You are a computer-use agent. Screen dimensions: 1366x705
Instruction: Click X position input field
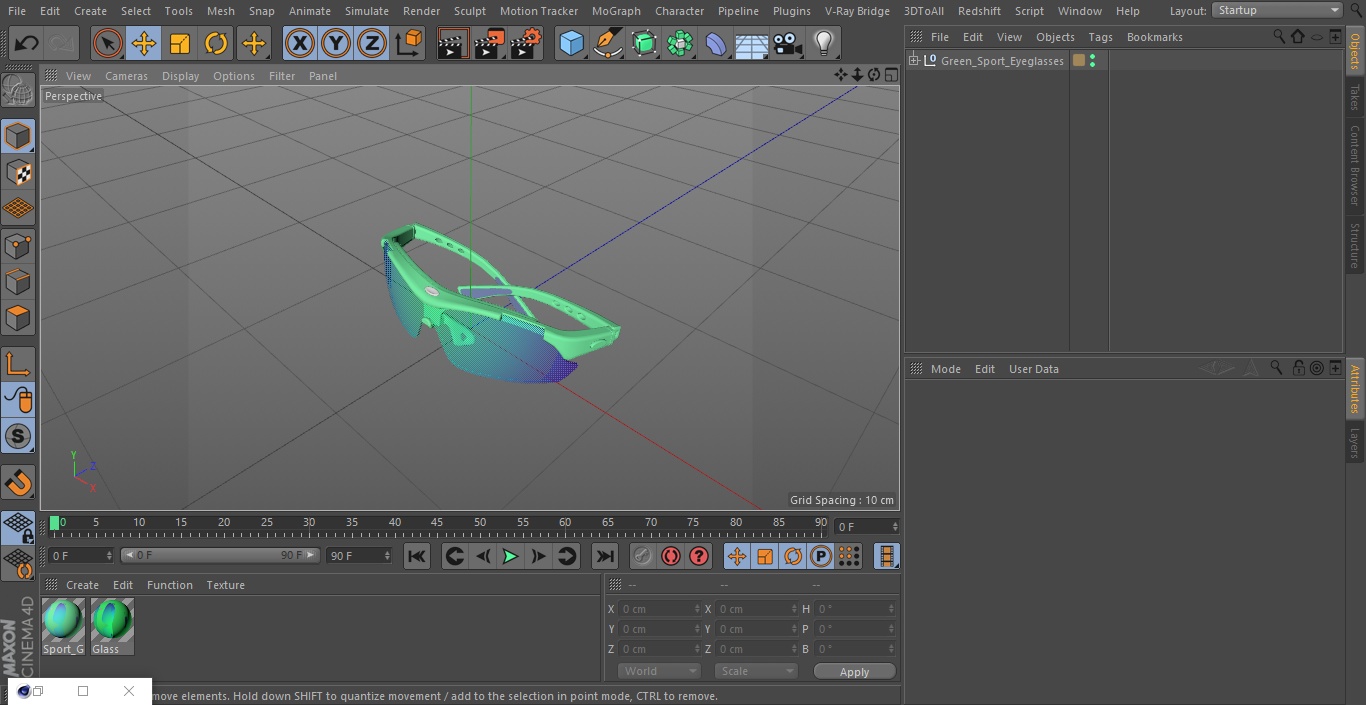(659, 609)
